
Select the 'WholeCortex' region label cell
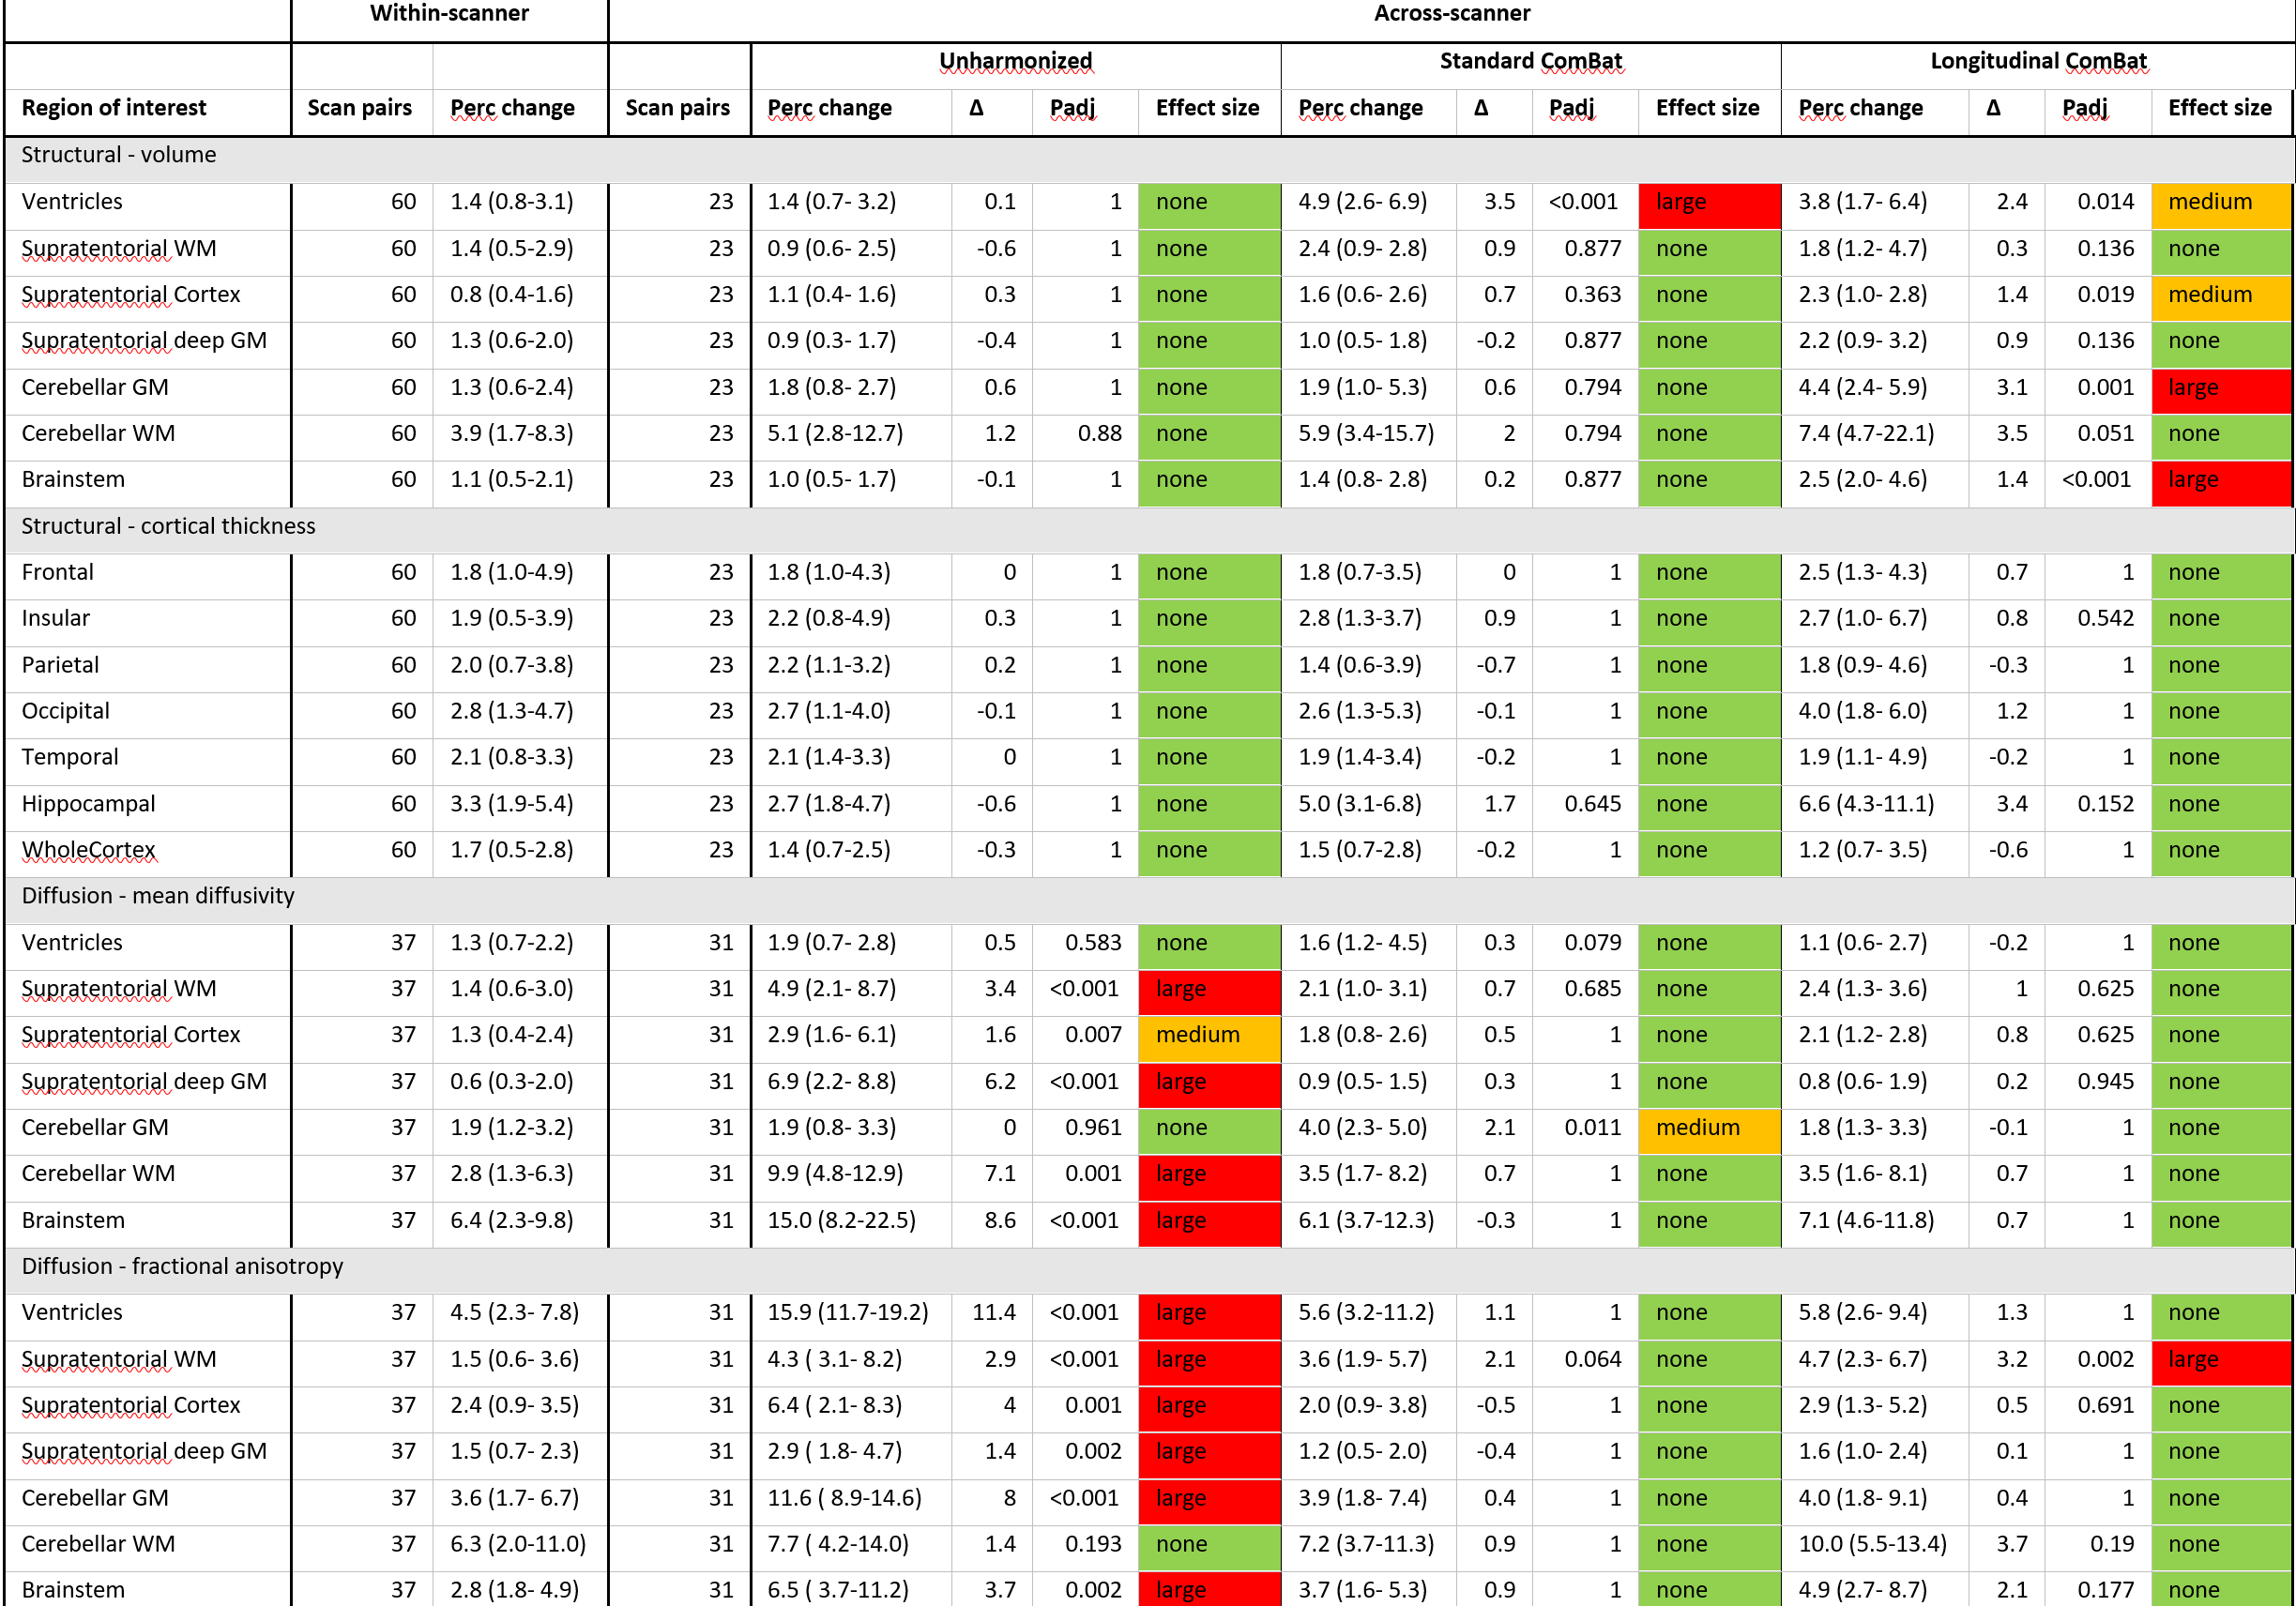(x=88, y=850)
